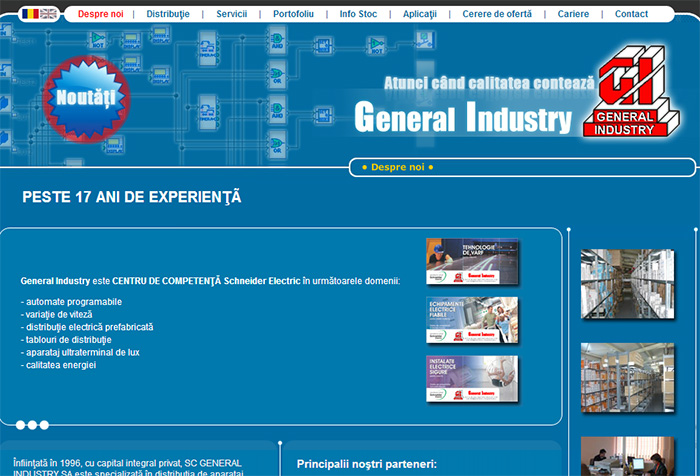Select second slide indicator dot
Viewport: 700px width, 476px height.
pos(32,425)
